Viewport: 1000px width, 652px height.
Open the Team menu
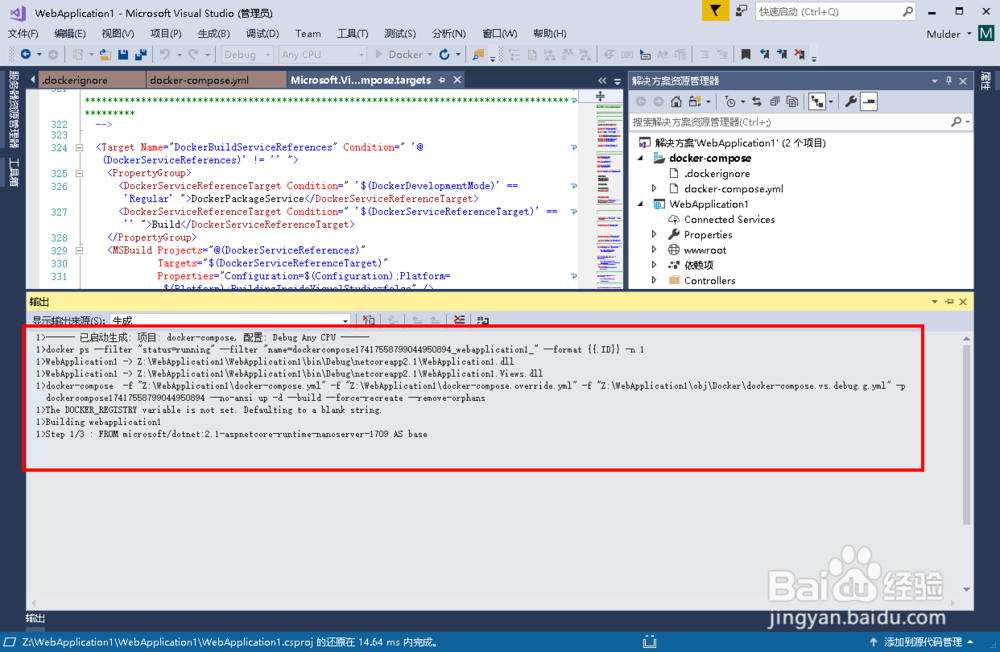(x=308, y=34)
